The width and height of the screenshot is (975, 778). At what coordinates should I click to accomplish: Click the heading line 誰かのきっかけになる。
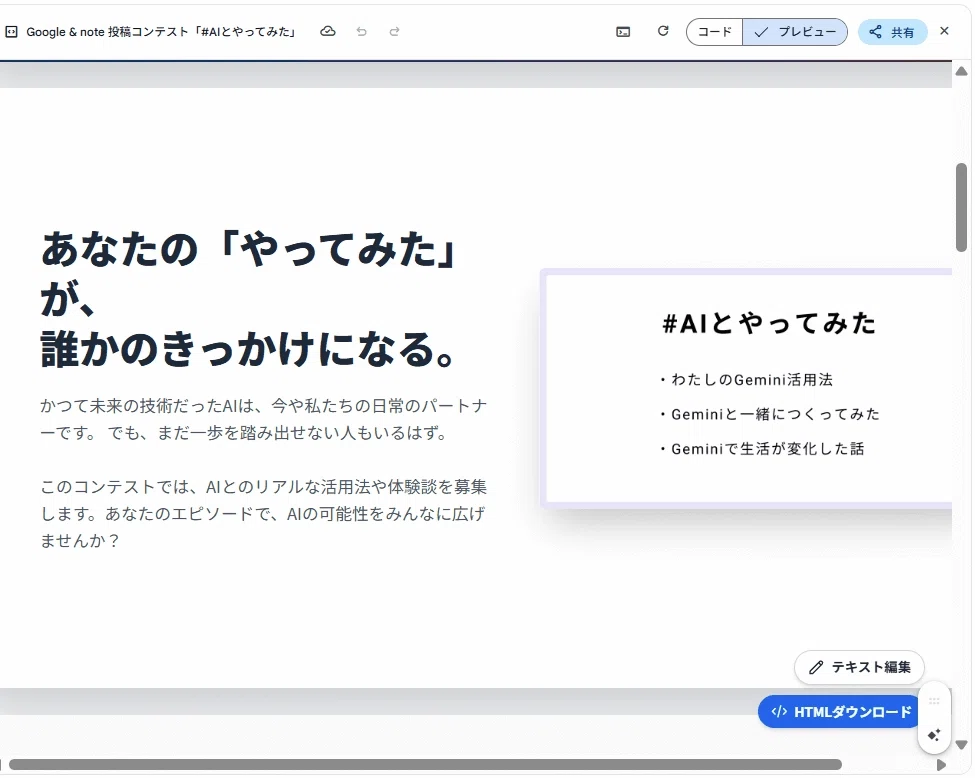(x=248, y=350)
